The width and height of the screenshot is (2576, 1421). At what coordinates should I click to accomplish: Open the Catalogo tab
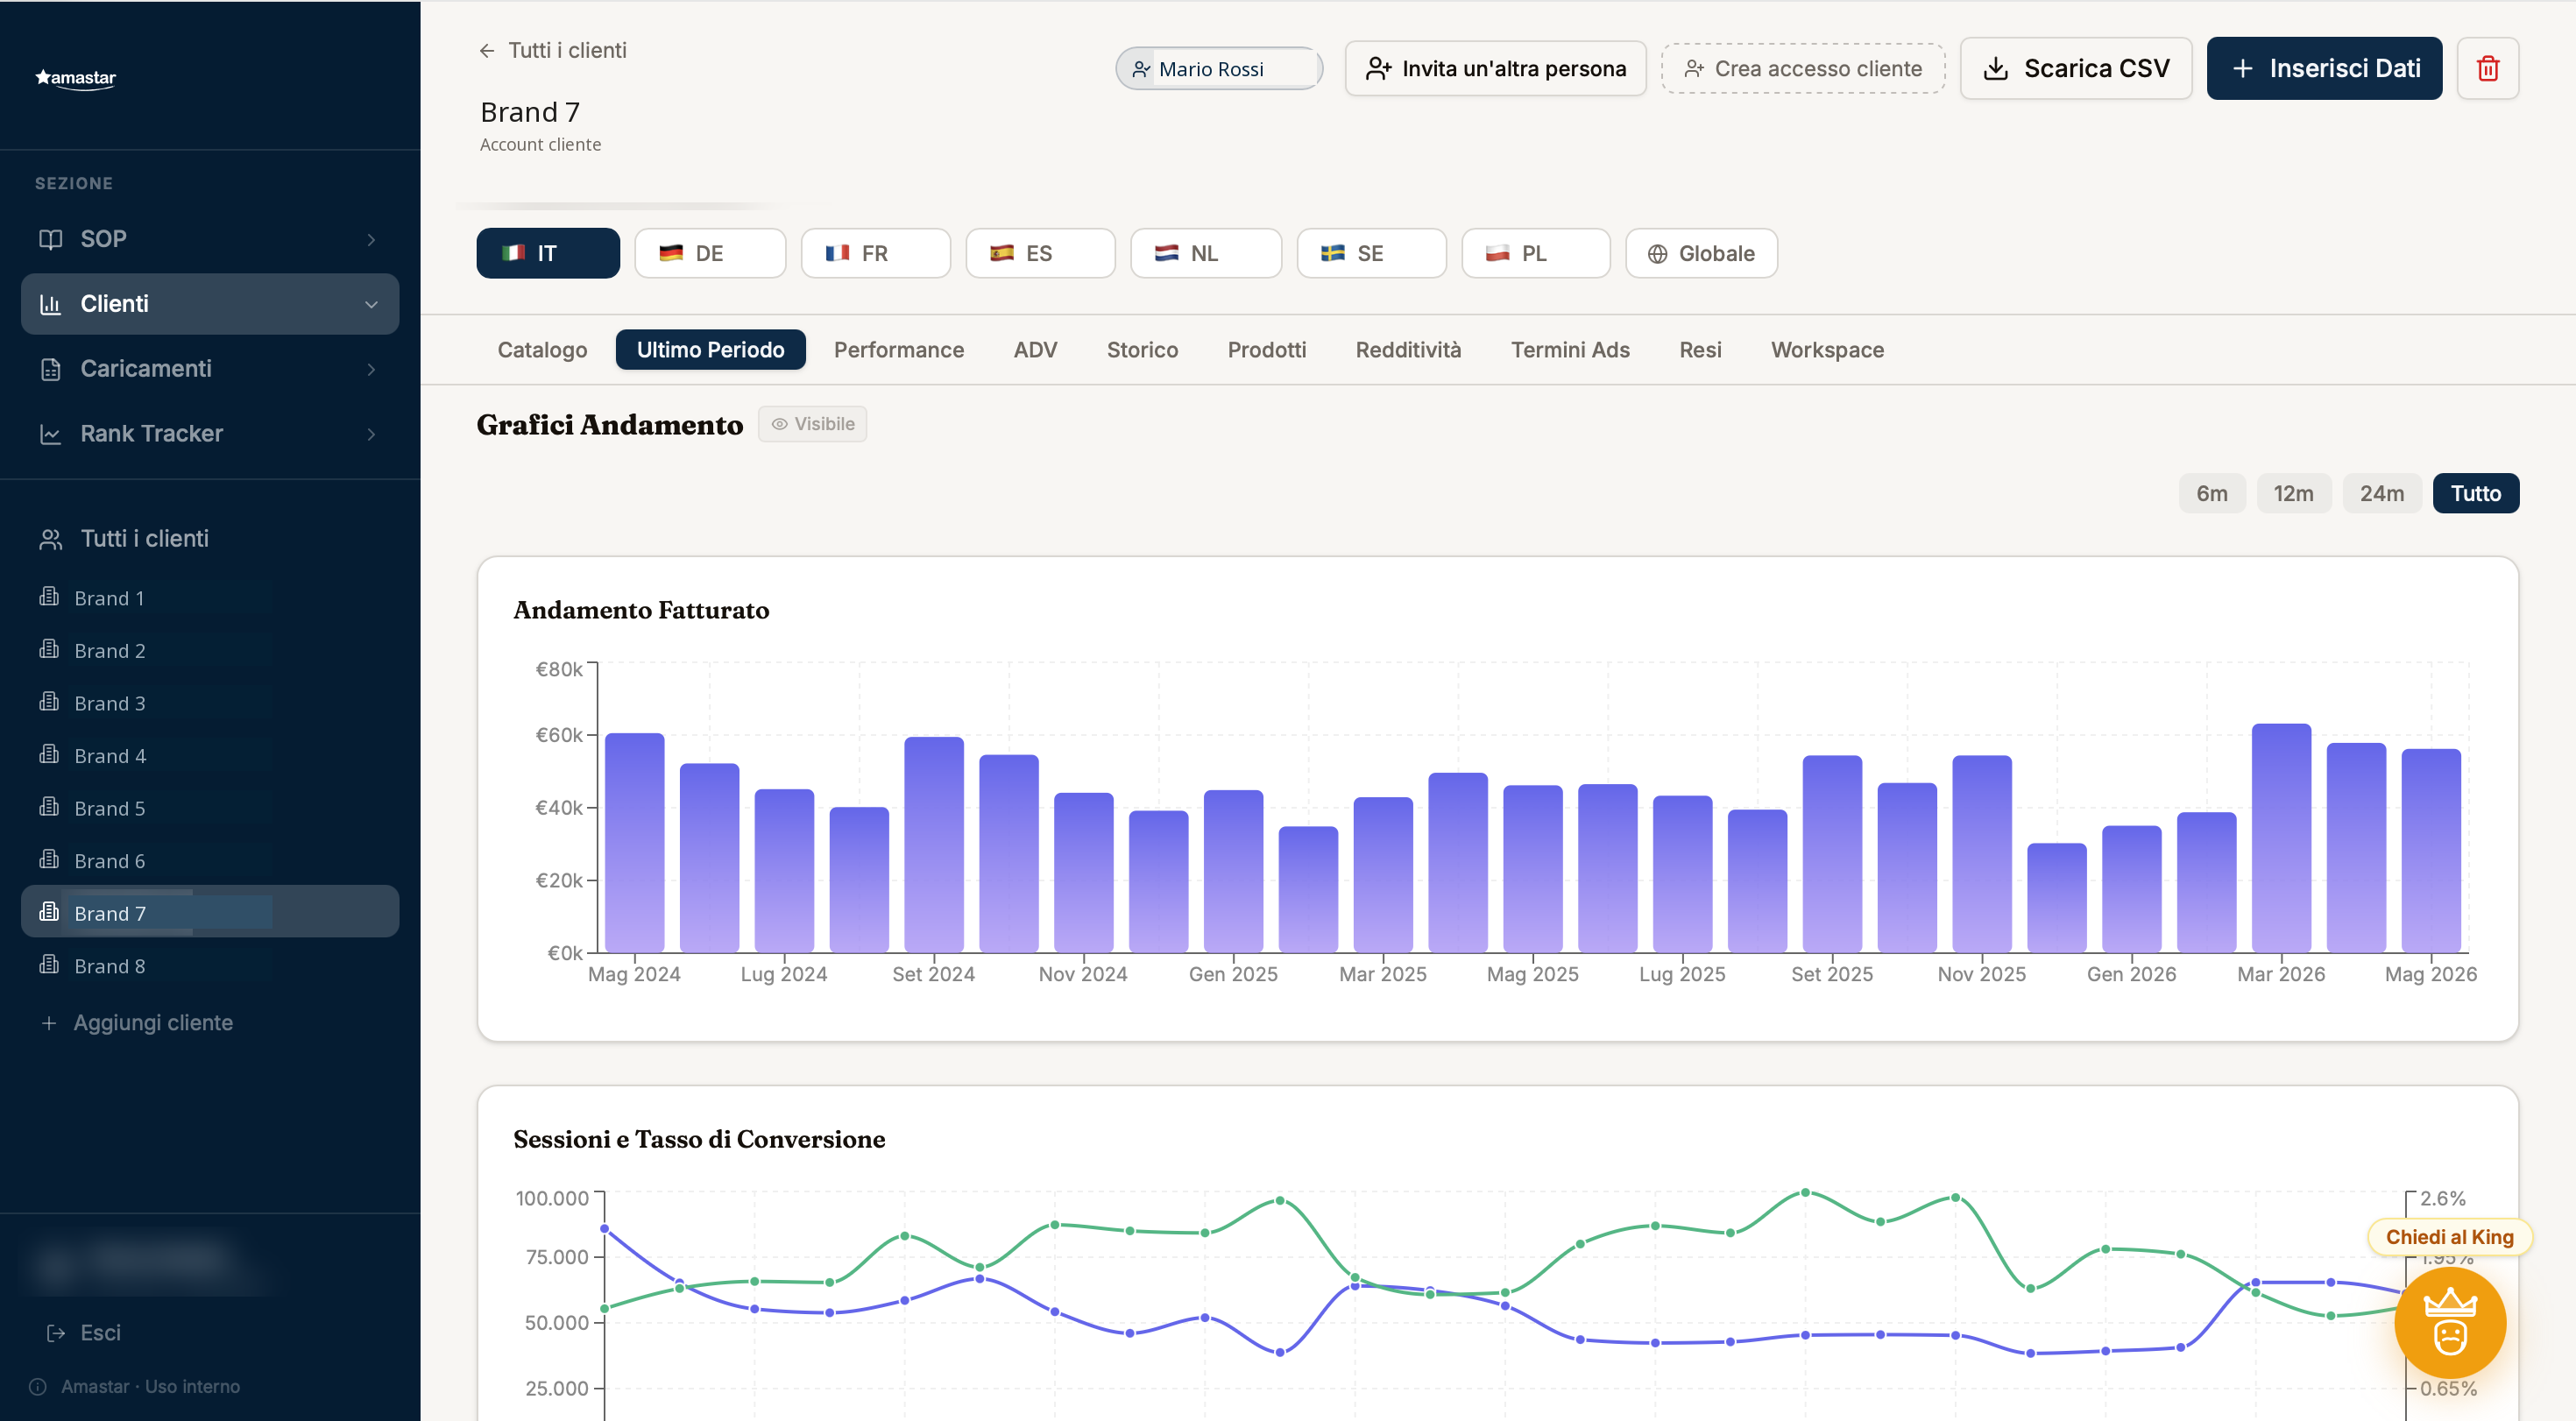[x=542, y=350]
